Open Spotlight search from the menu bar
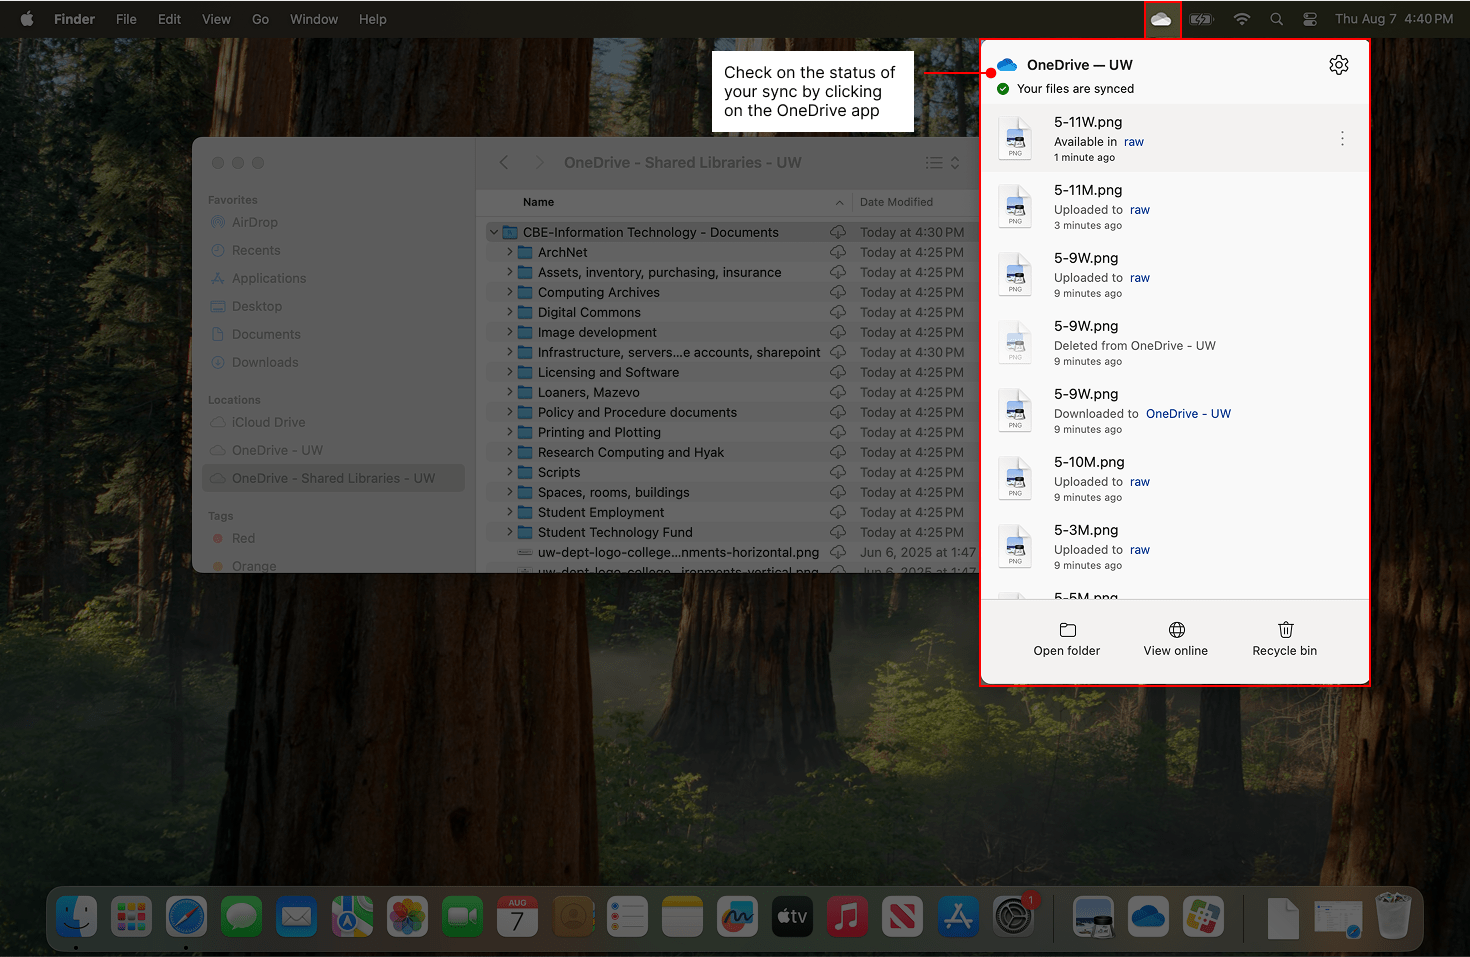The height and width of the screenshot is (957, 1470). tap(1276, 18)
